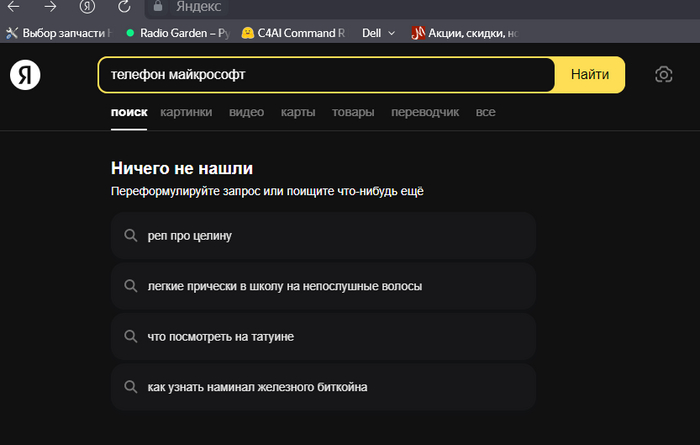Click the Найти search button

(x=590, y=75)
